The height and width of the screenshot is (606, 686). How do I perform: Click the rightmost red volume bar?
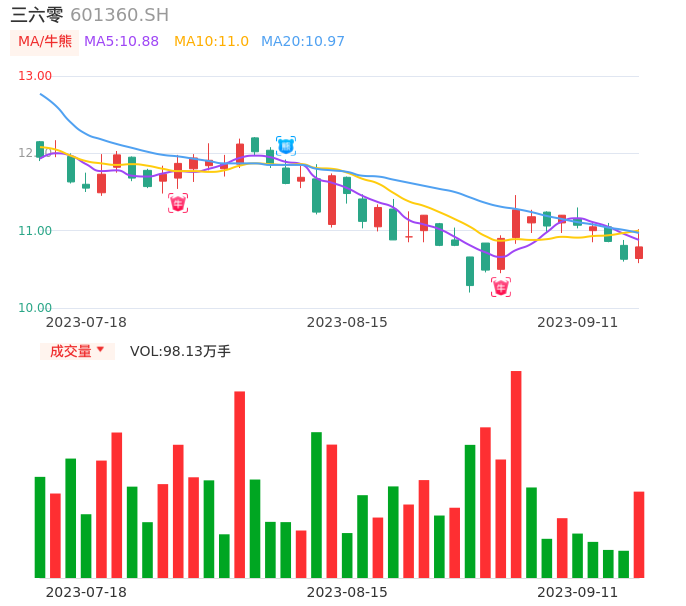click(639, 534)
